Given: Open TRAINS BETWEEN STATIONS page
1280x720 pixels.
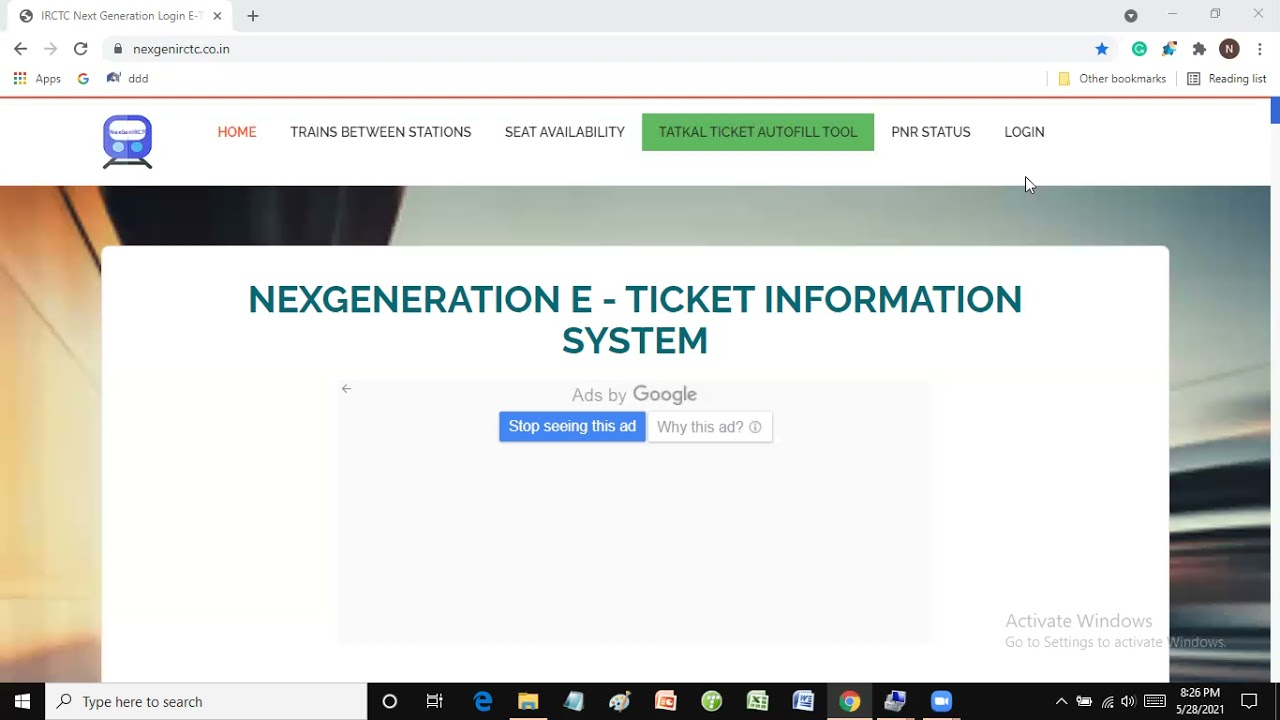Looking at the screenshot, I should [x=381, y=132].
